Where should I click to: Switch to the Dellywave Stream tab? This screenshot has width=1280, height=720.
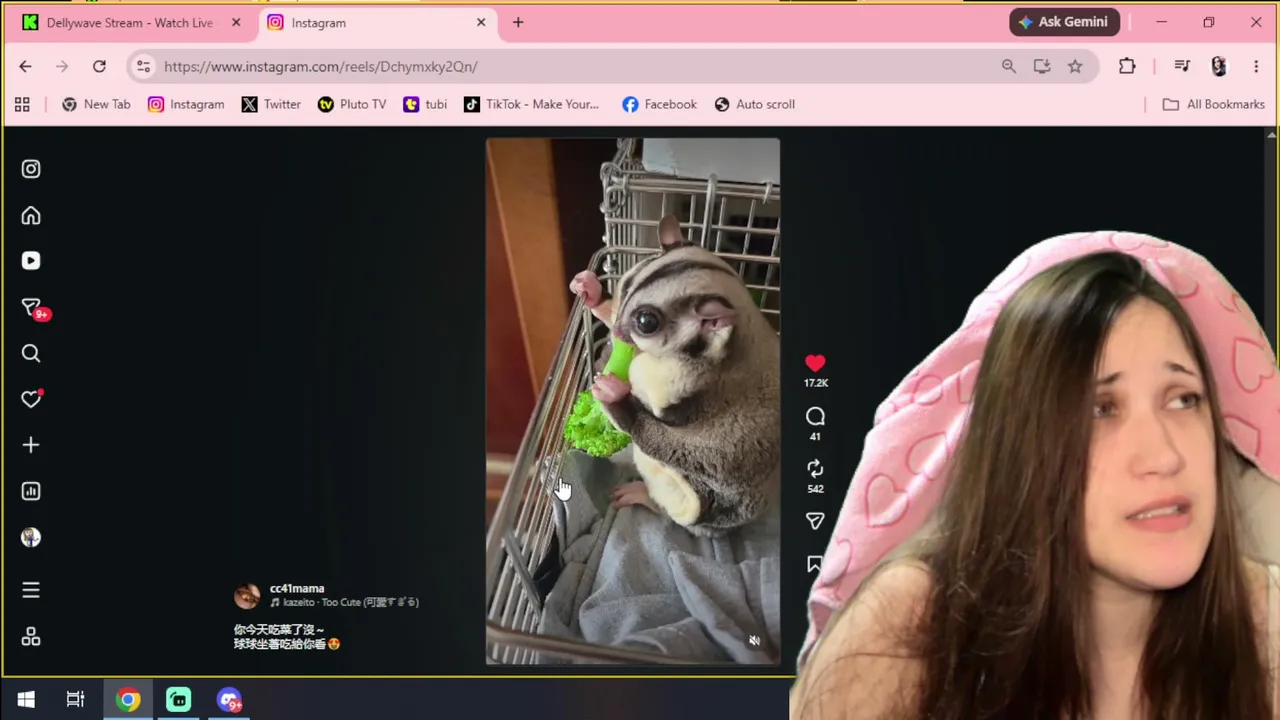[x=129, y=23]
